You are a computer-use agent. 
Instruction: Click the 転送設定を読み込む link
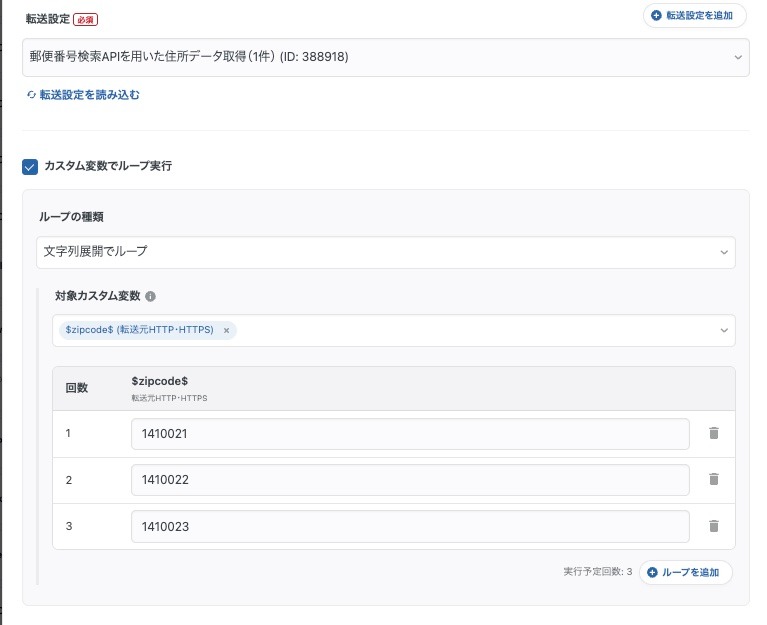(89, 95)
